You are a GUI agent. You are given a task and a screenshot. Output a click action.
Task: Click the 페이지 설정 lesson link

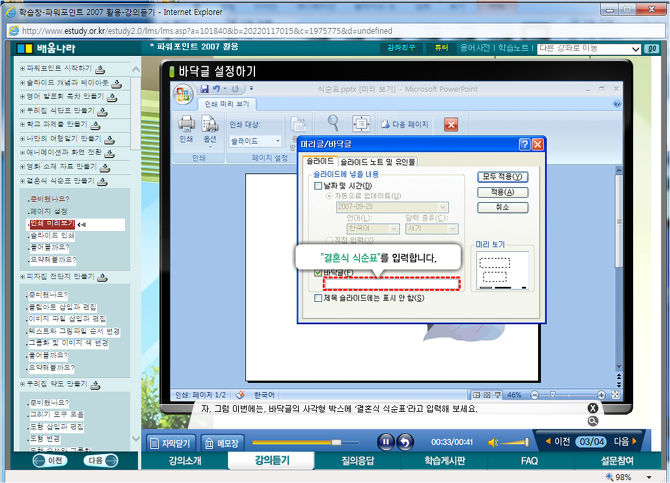click(48, 211)
